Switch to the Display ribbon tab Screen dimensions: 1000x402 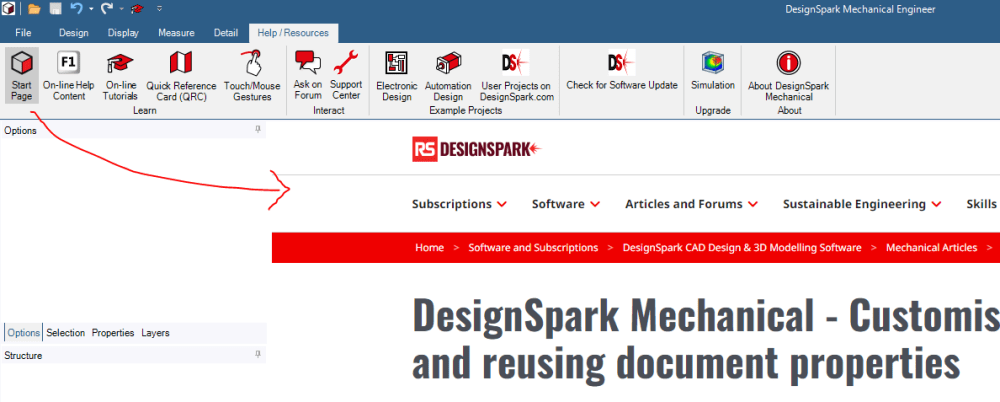123,33
